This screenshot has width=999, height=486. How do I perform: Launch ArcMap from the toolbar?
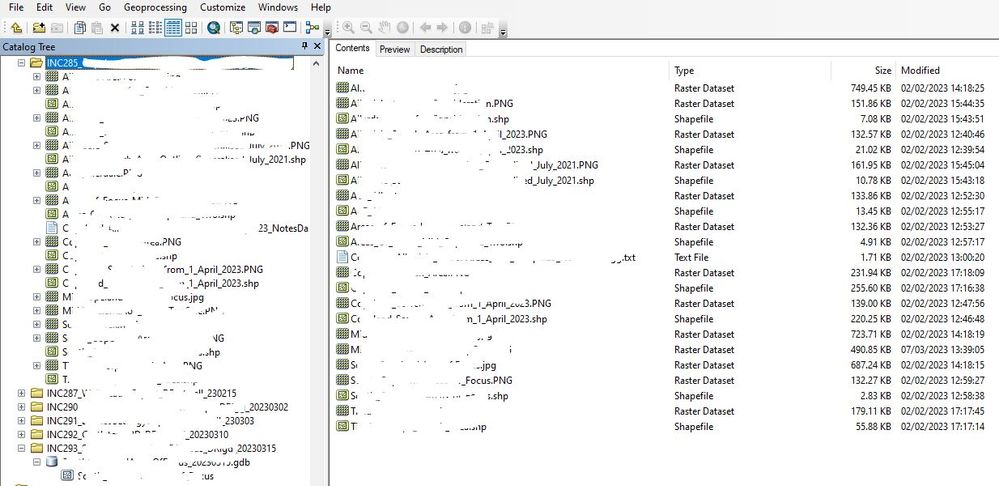[213, 27]
